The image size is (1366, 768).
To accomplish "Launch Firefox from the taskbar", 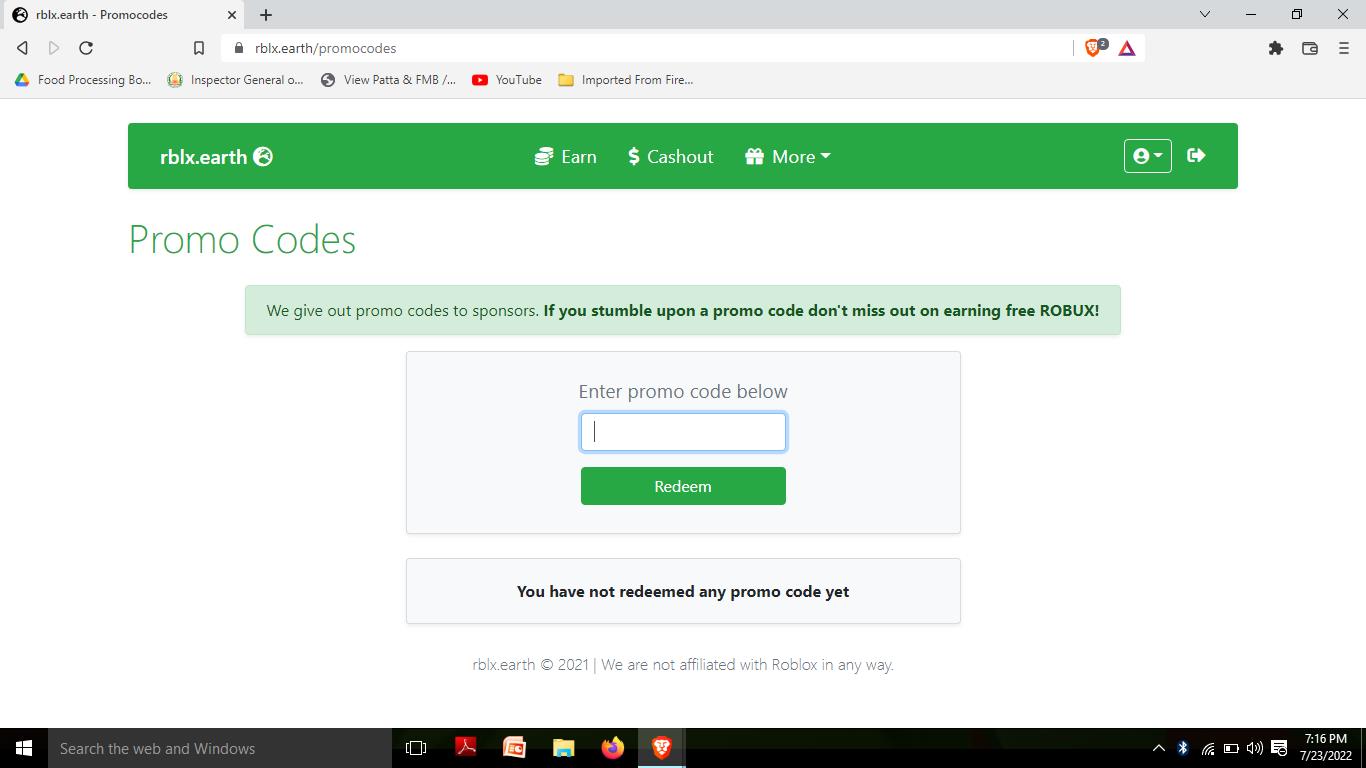I will coord(613,748).
